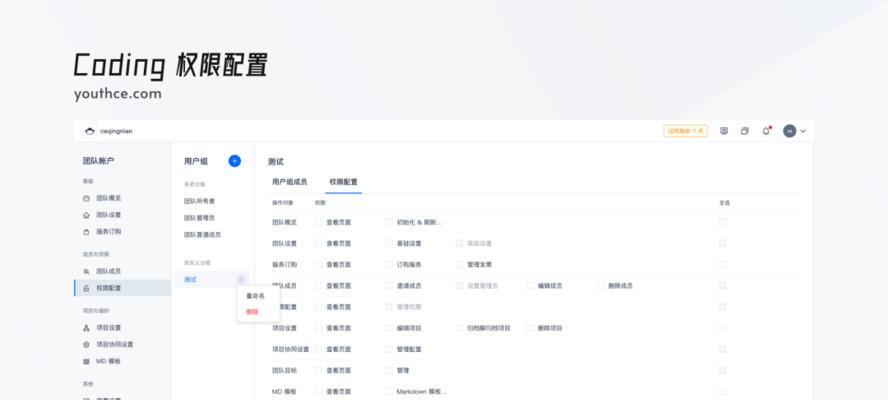Select the 团队所有者 user group
This screenshot has width=888, height=400.
(x=199, y=201)
